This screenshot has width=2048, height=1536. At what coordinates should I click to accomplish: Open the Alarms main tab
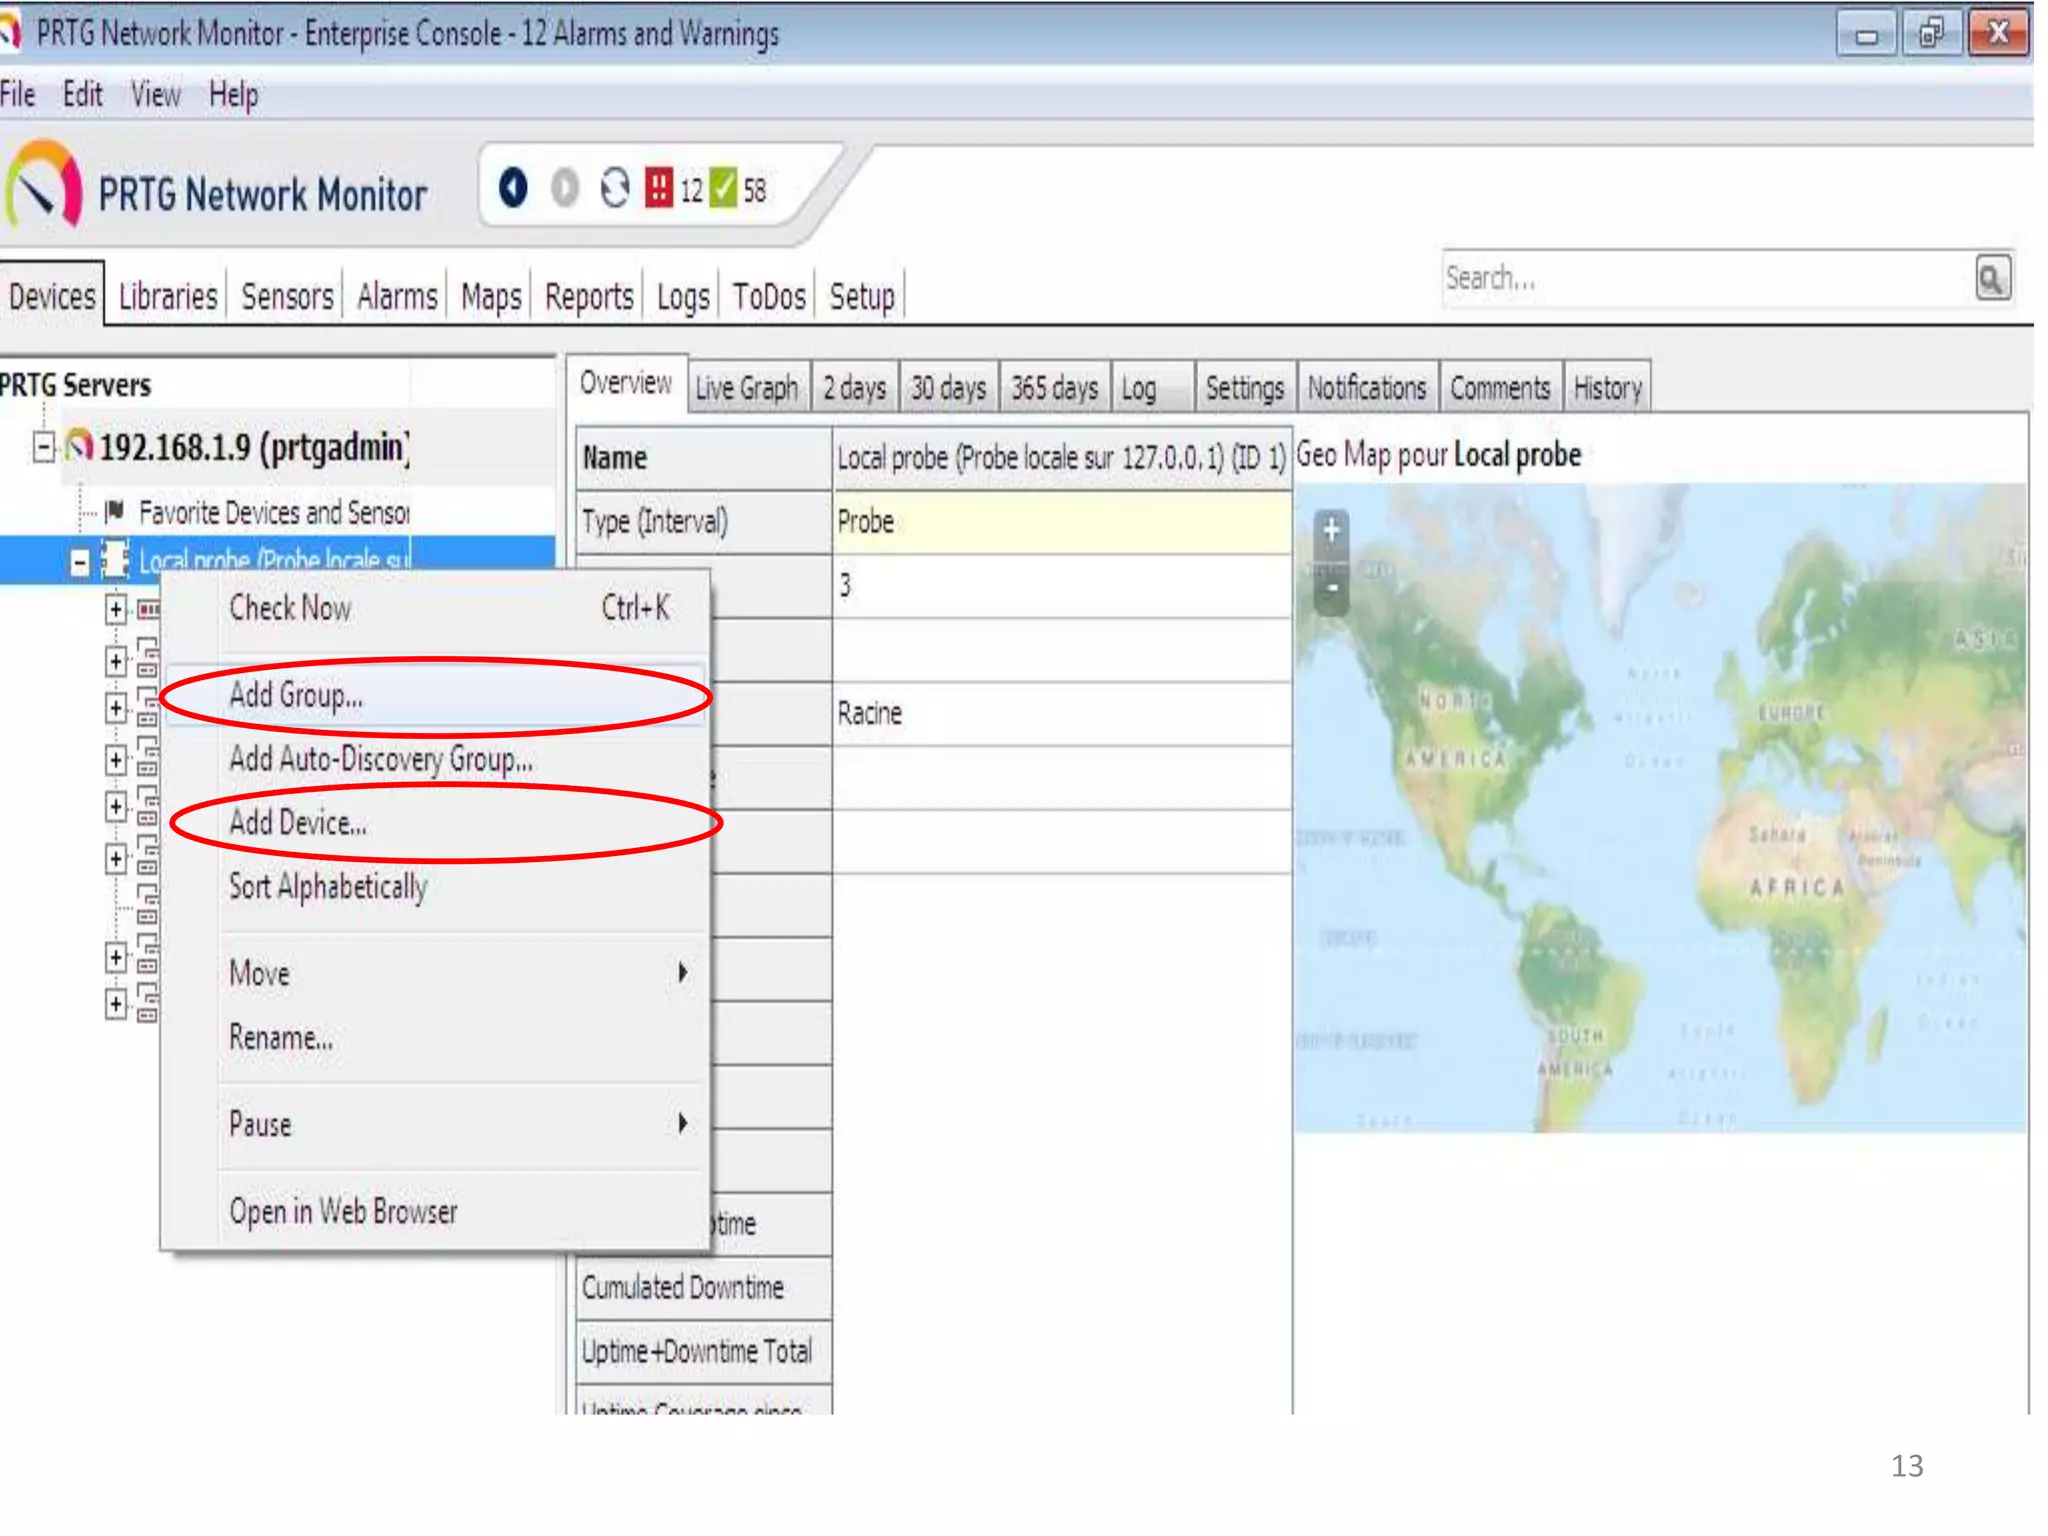click(x=396, y=296)
